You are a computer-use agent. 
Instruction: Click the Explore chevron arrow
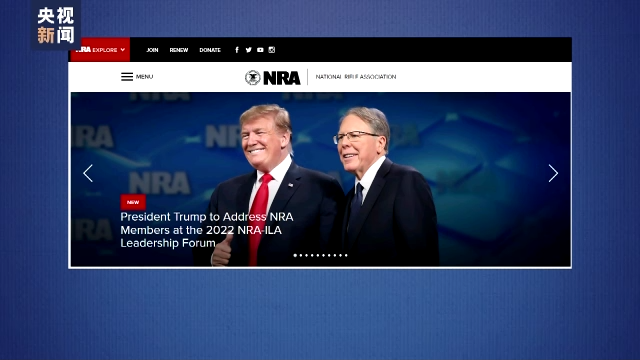(x=122, y=50)
